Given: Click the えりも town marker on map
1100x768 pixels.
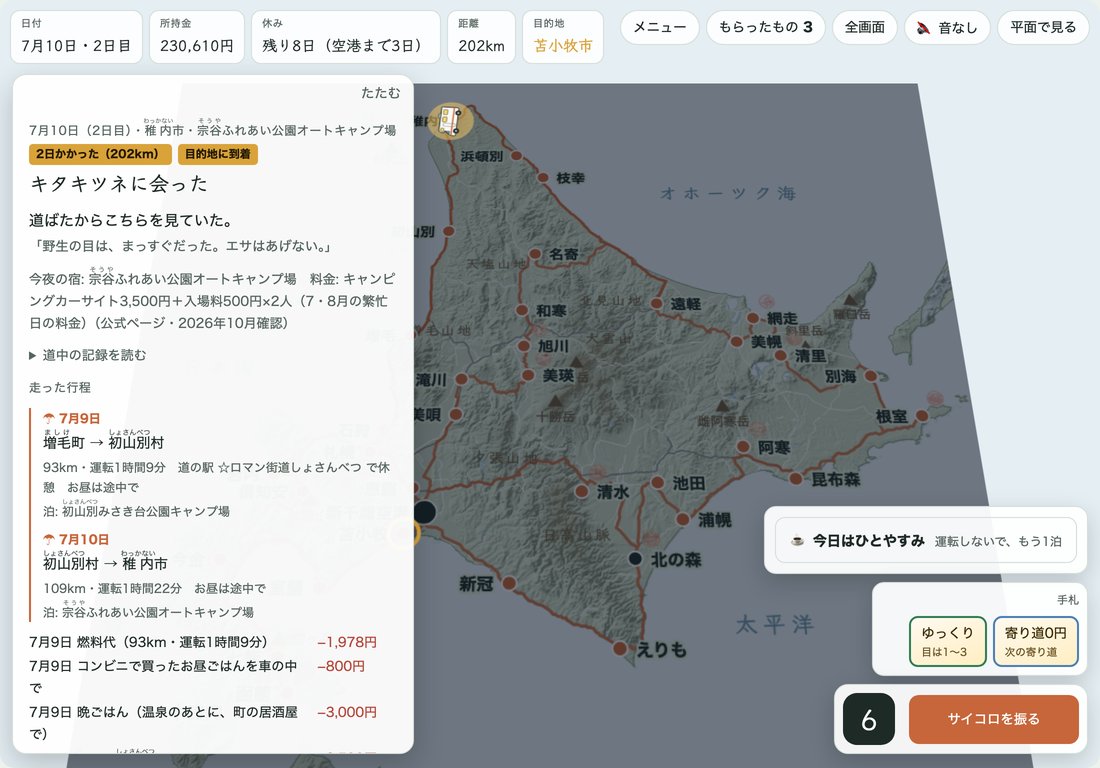Looking at the screenshot, I should (619, 648).
